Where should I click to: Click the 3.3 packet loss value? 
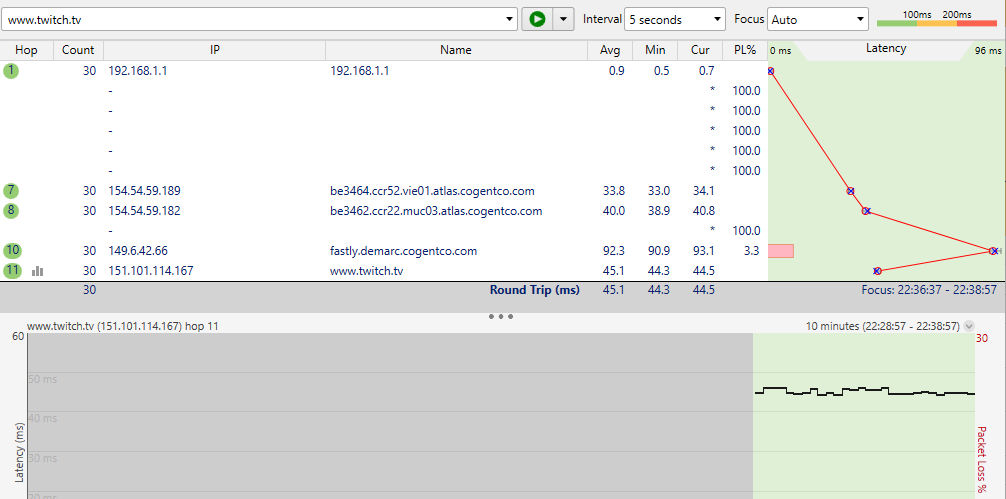tap(752, 251)
